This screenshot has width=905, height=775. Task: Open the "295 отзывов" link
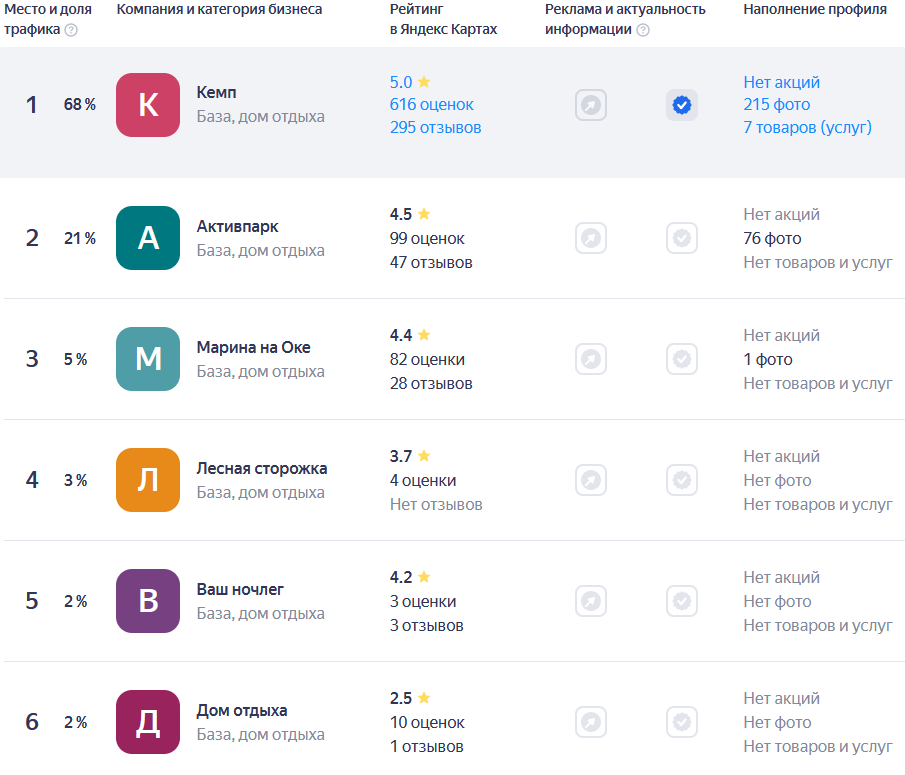[x=436, y=128]
